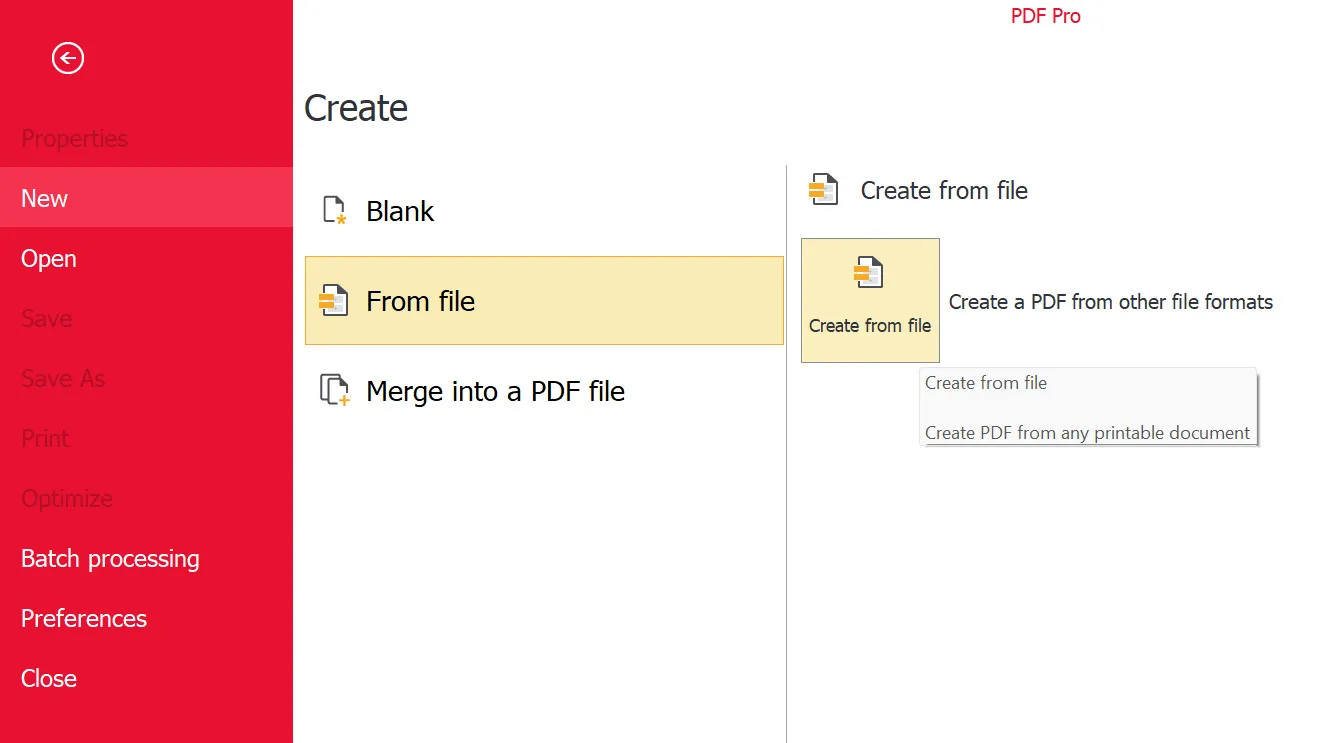Click the icon beside Create from file heading
The image size is (1326, 743).
point(824,190)
